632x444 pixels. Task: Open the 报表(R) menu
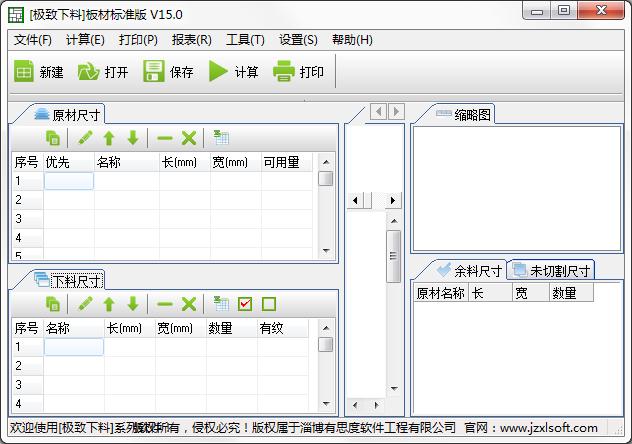(x=191, y=40)
